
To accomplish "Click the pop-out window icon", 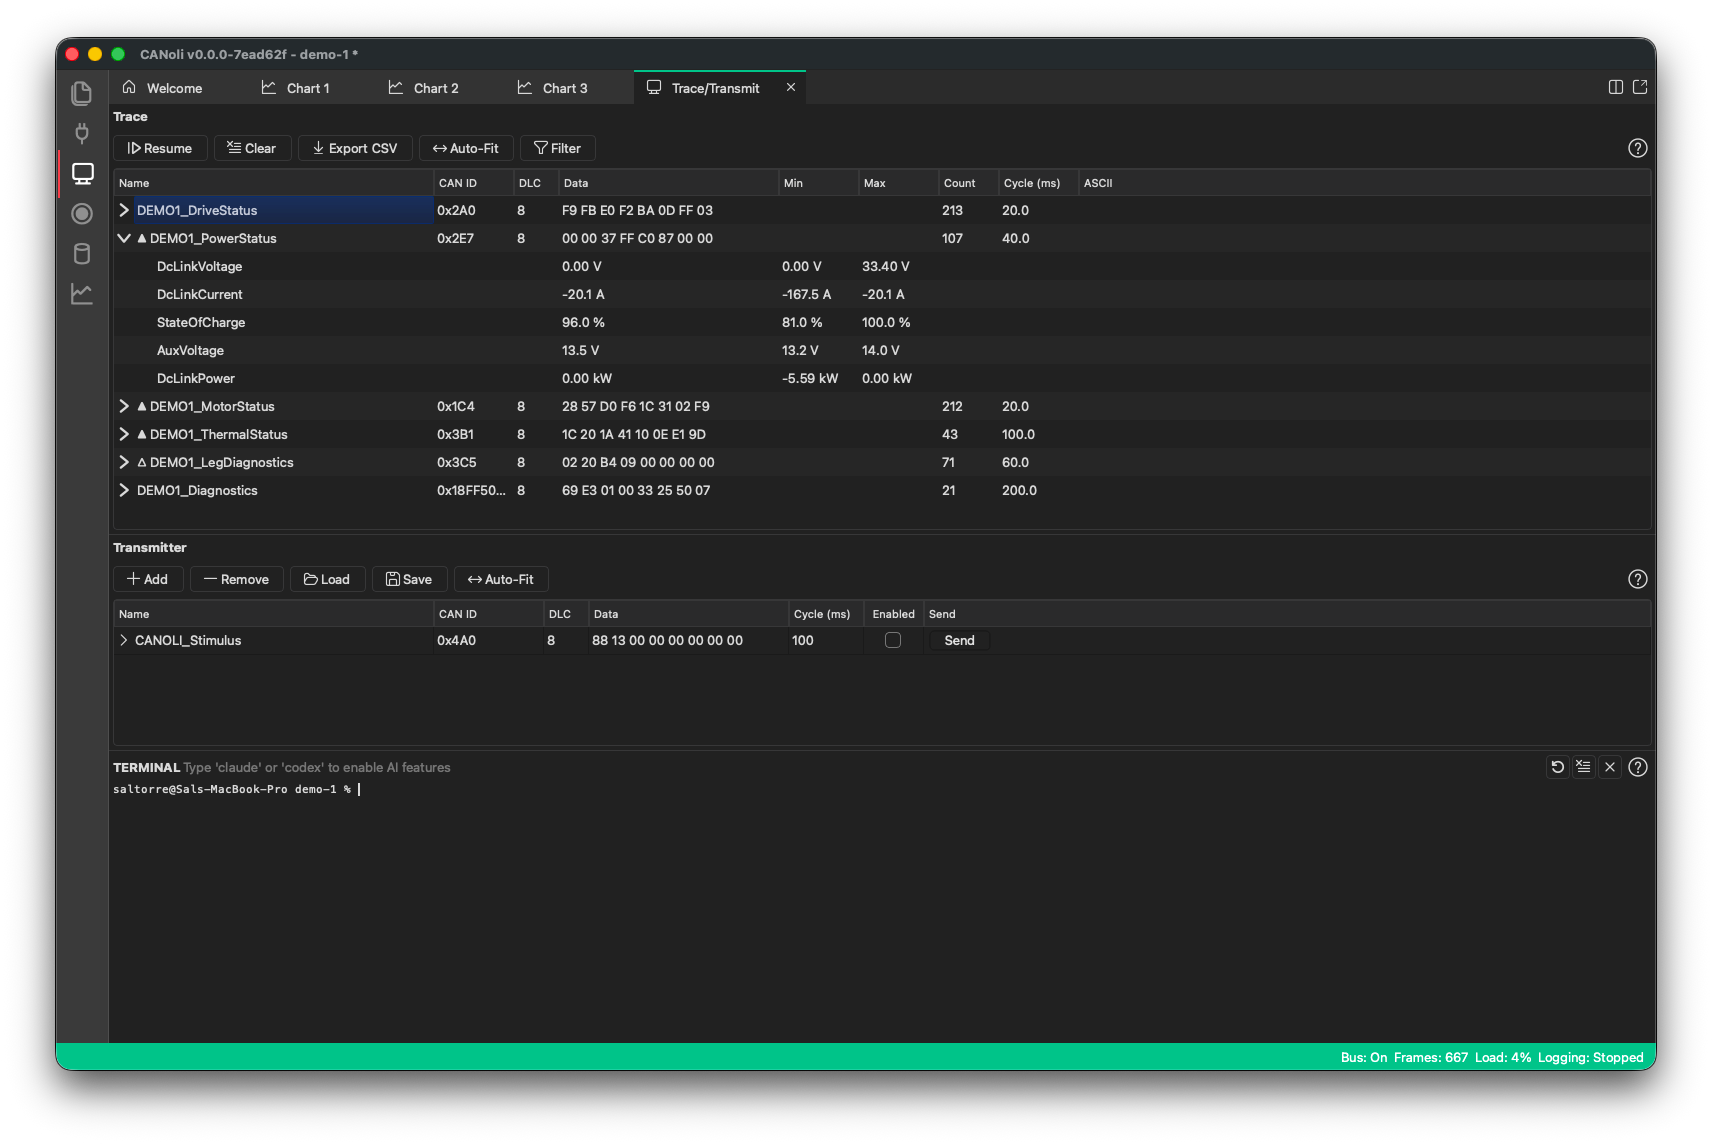I will click(1640, 87).
